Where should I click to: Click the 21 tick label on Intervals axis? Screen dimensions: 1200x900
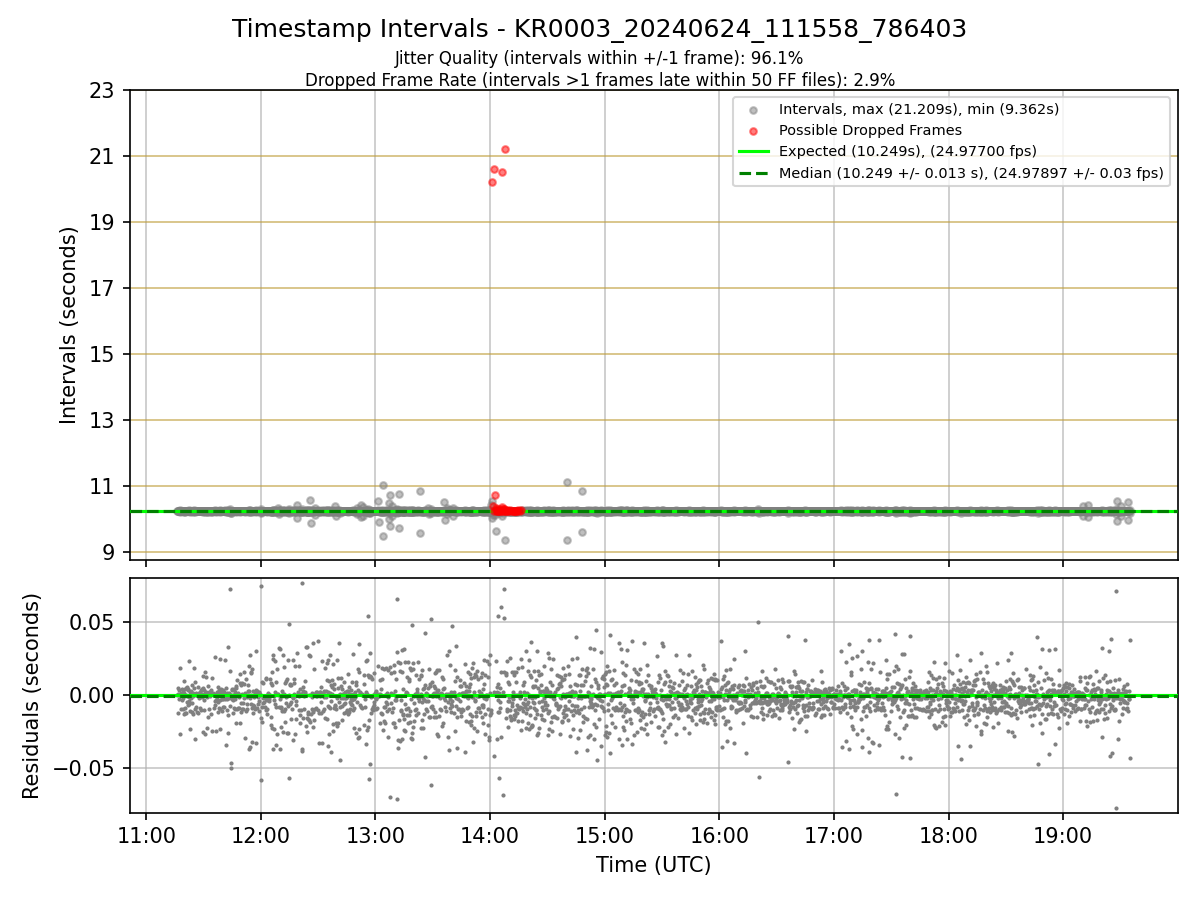click(x=103, y=157)
